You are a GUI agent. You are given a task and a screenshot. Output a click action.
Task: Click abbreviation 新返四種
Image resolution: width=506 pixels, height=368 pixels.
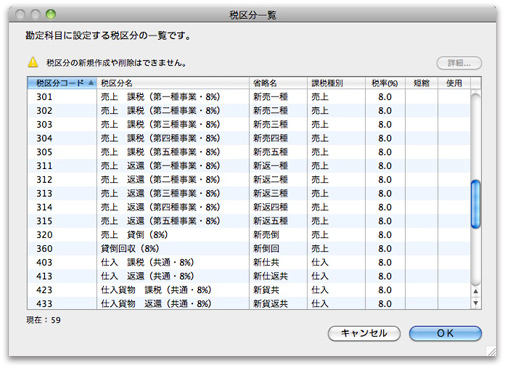(270, 207)
